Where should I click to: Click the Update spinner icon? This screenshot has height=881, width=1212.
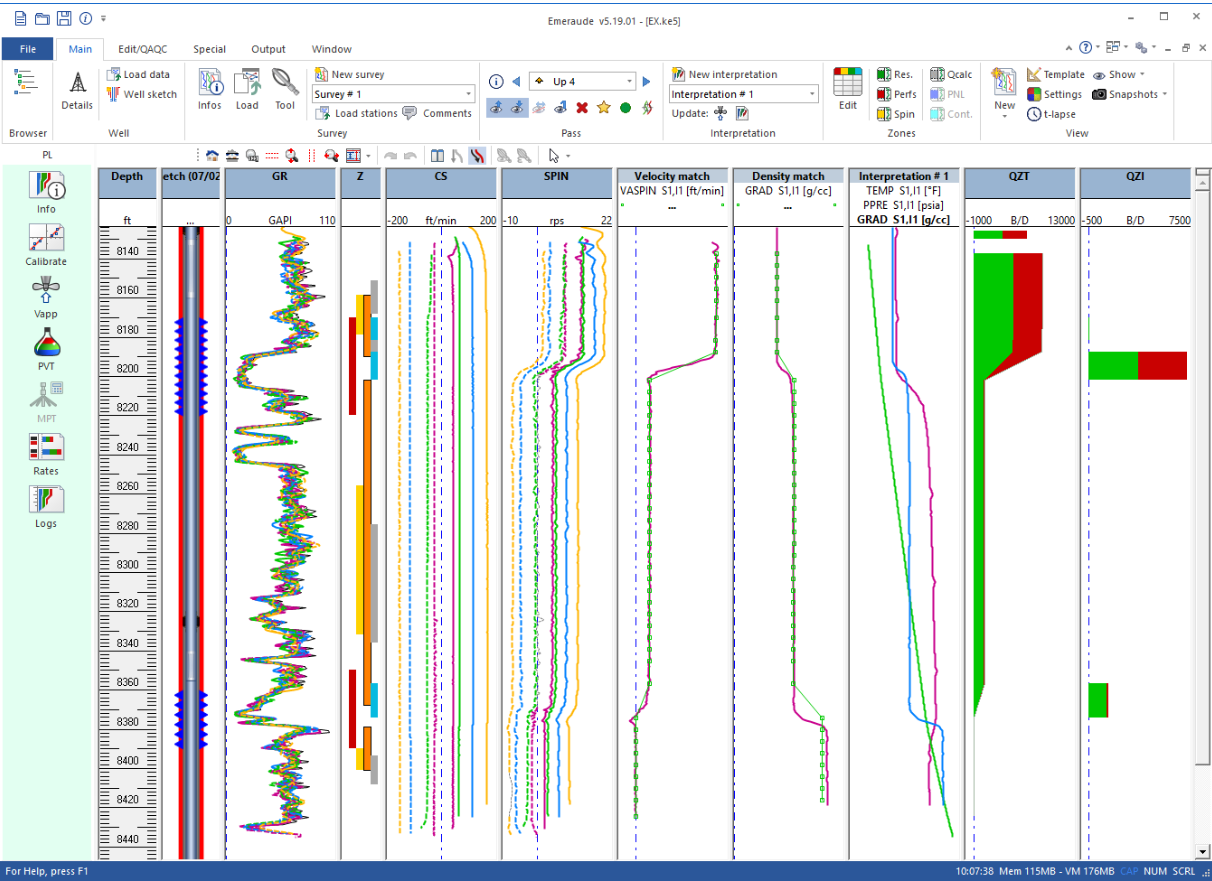721,113
